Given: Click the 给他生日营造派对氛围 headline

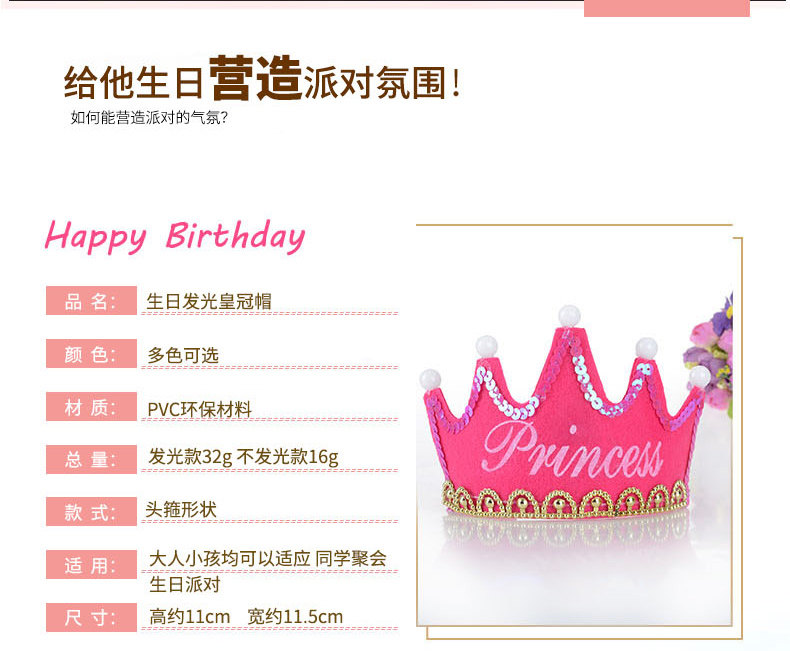Looking at the screenshot, I should coord(262,78).
